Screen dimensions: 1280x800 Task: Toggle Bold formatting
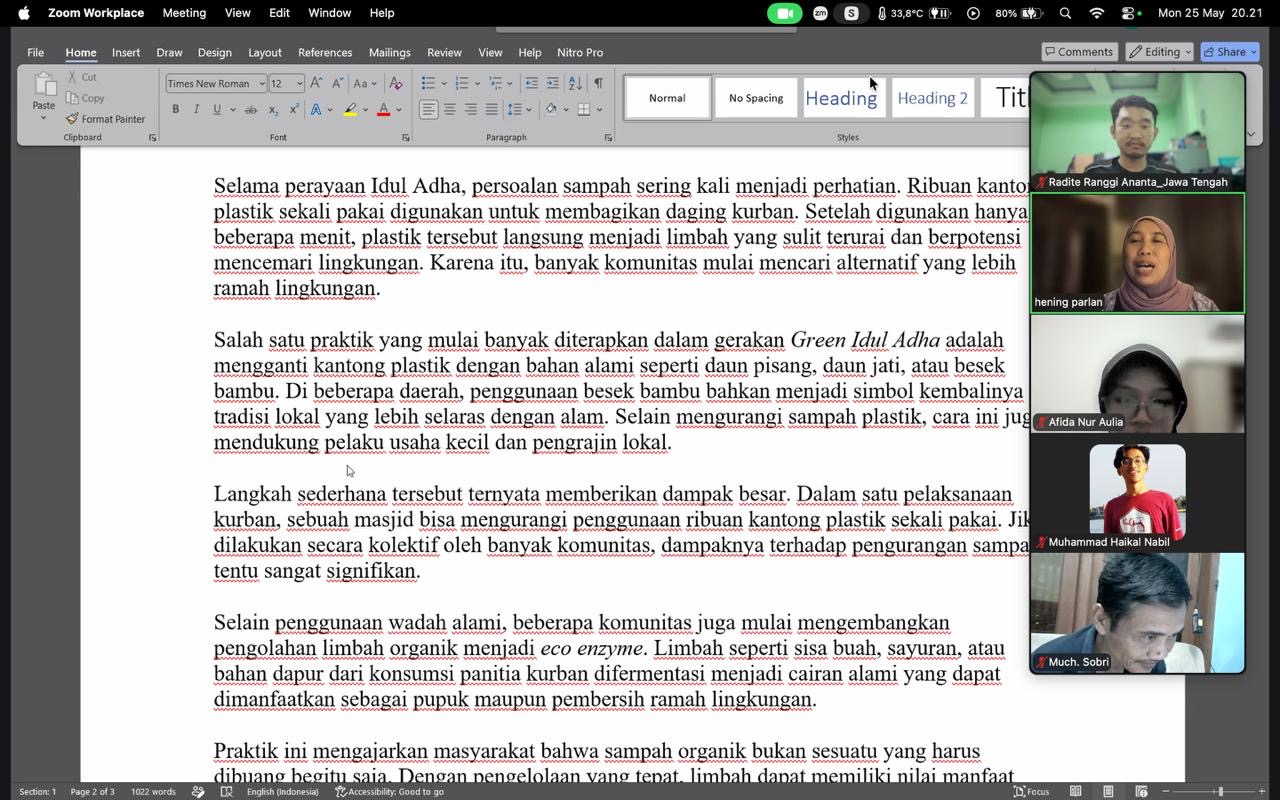(176, 110)
